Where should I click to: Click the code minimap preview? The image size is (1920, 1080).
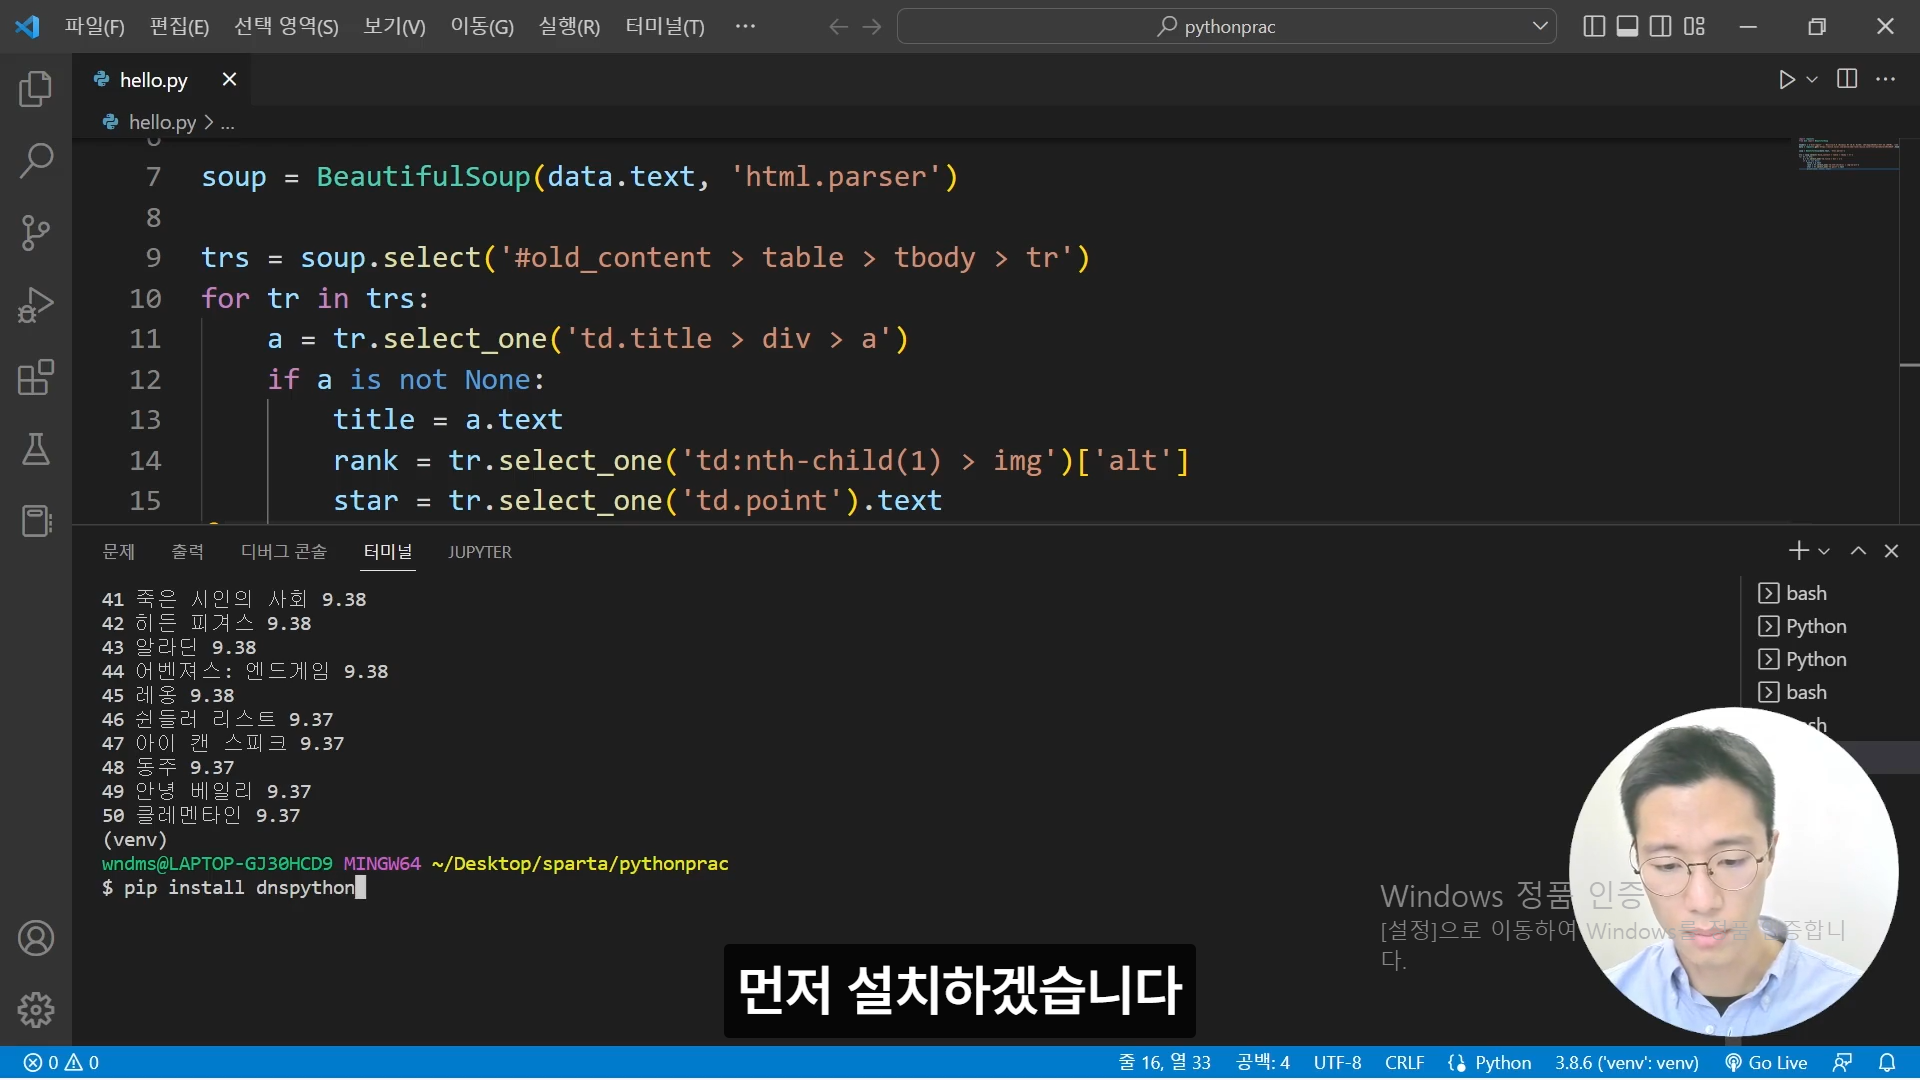[x=1848, y=153]
